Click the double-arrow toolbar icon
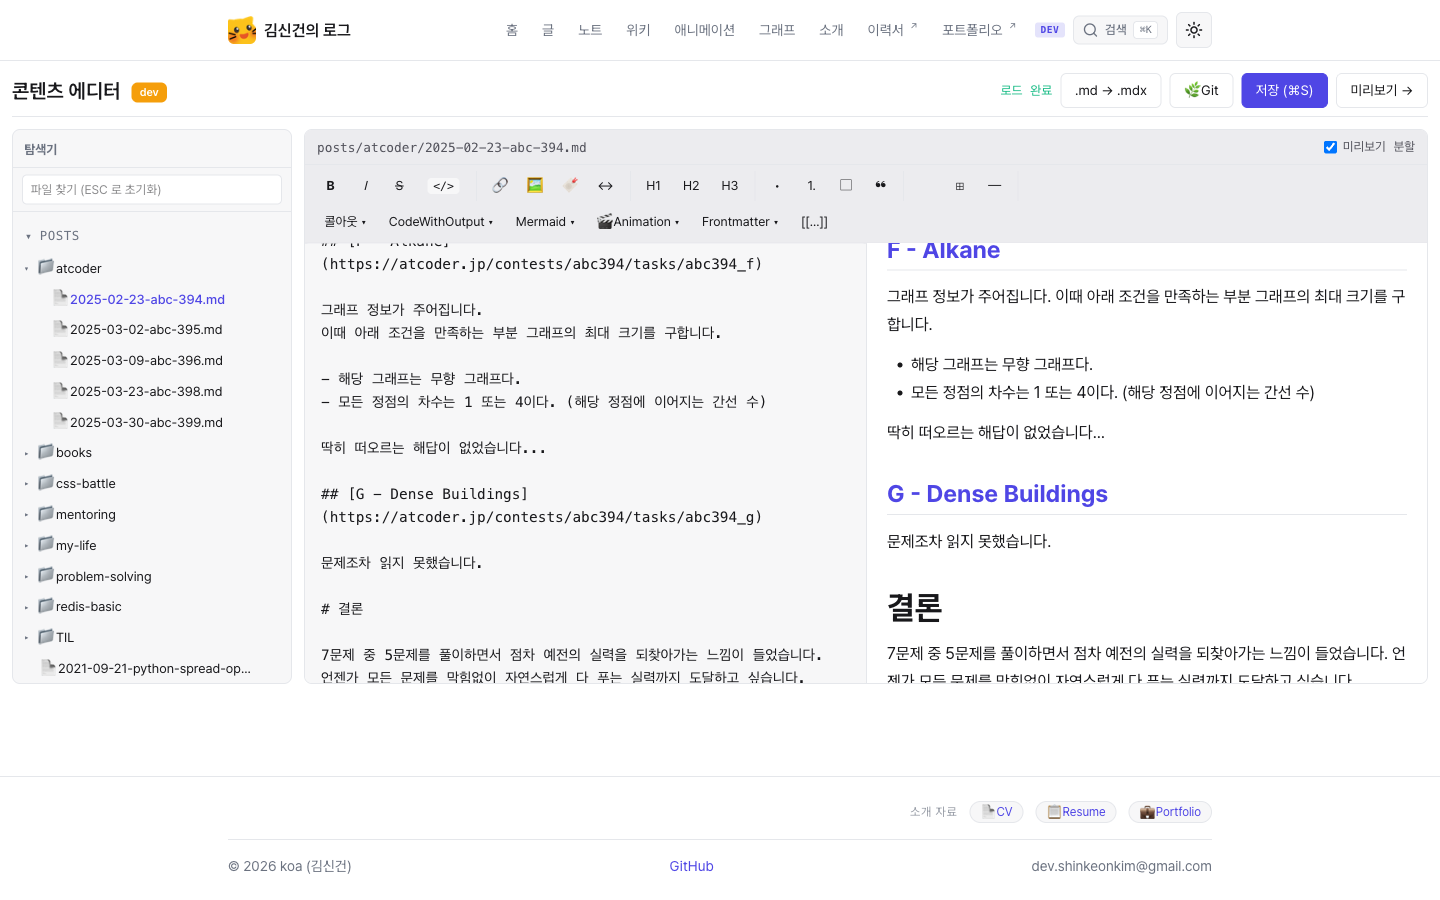 click(x=605, y=186)
